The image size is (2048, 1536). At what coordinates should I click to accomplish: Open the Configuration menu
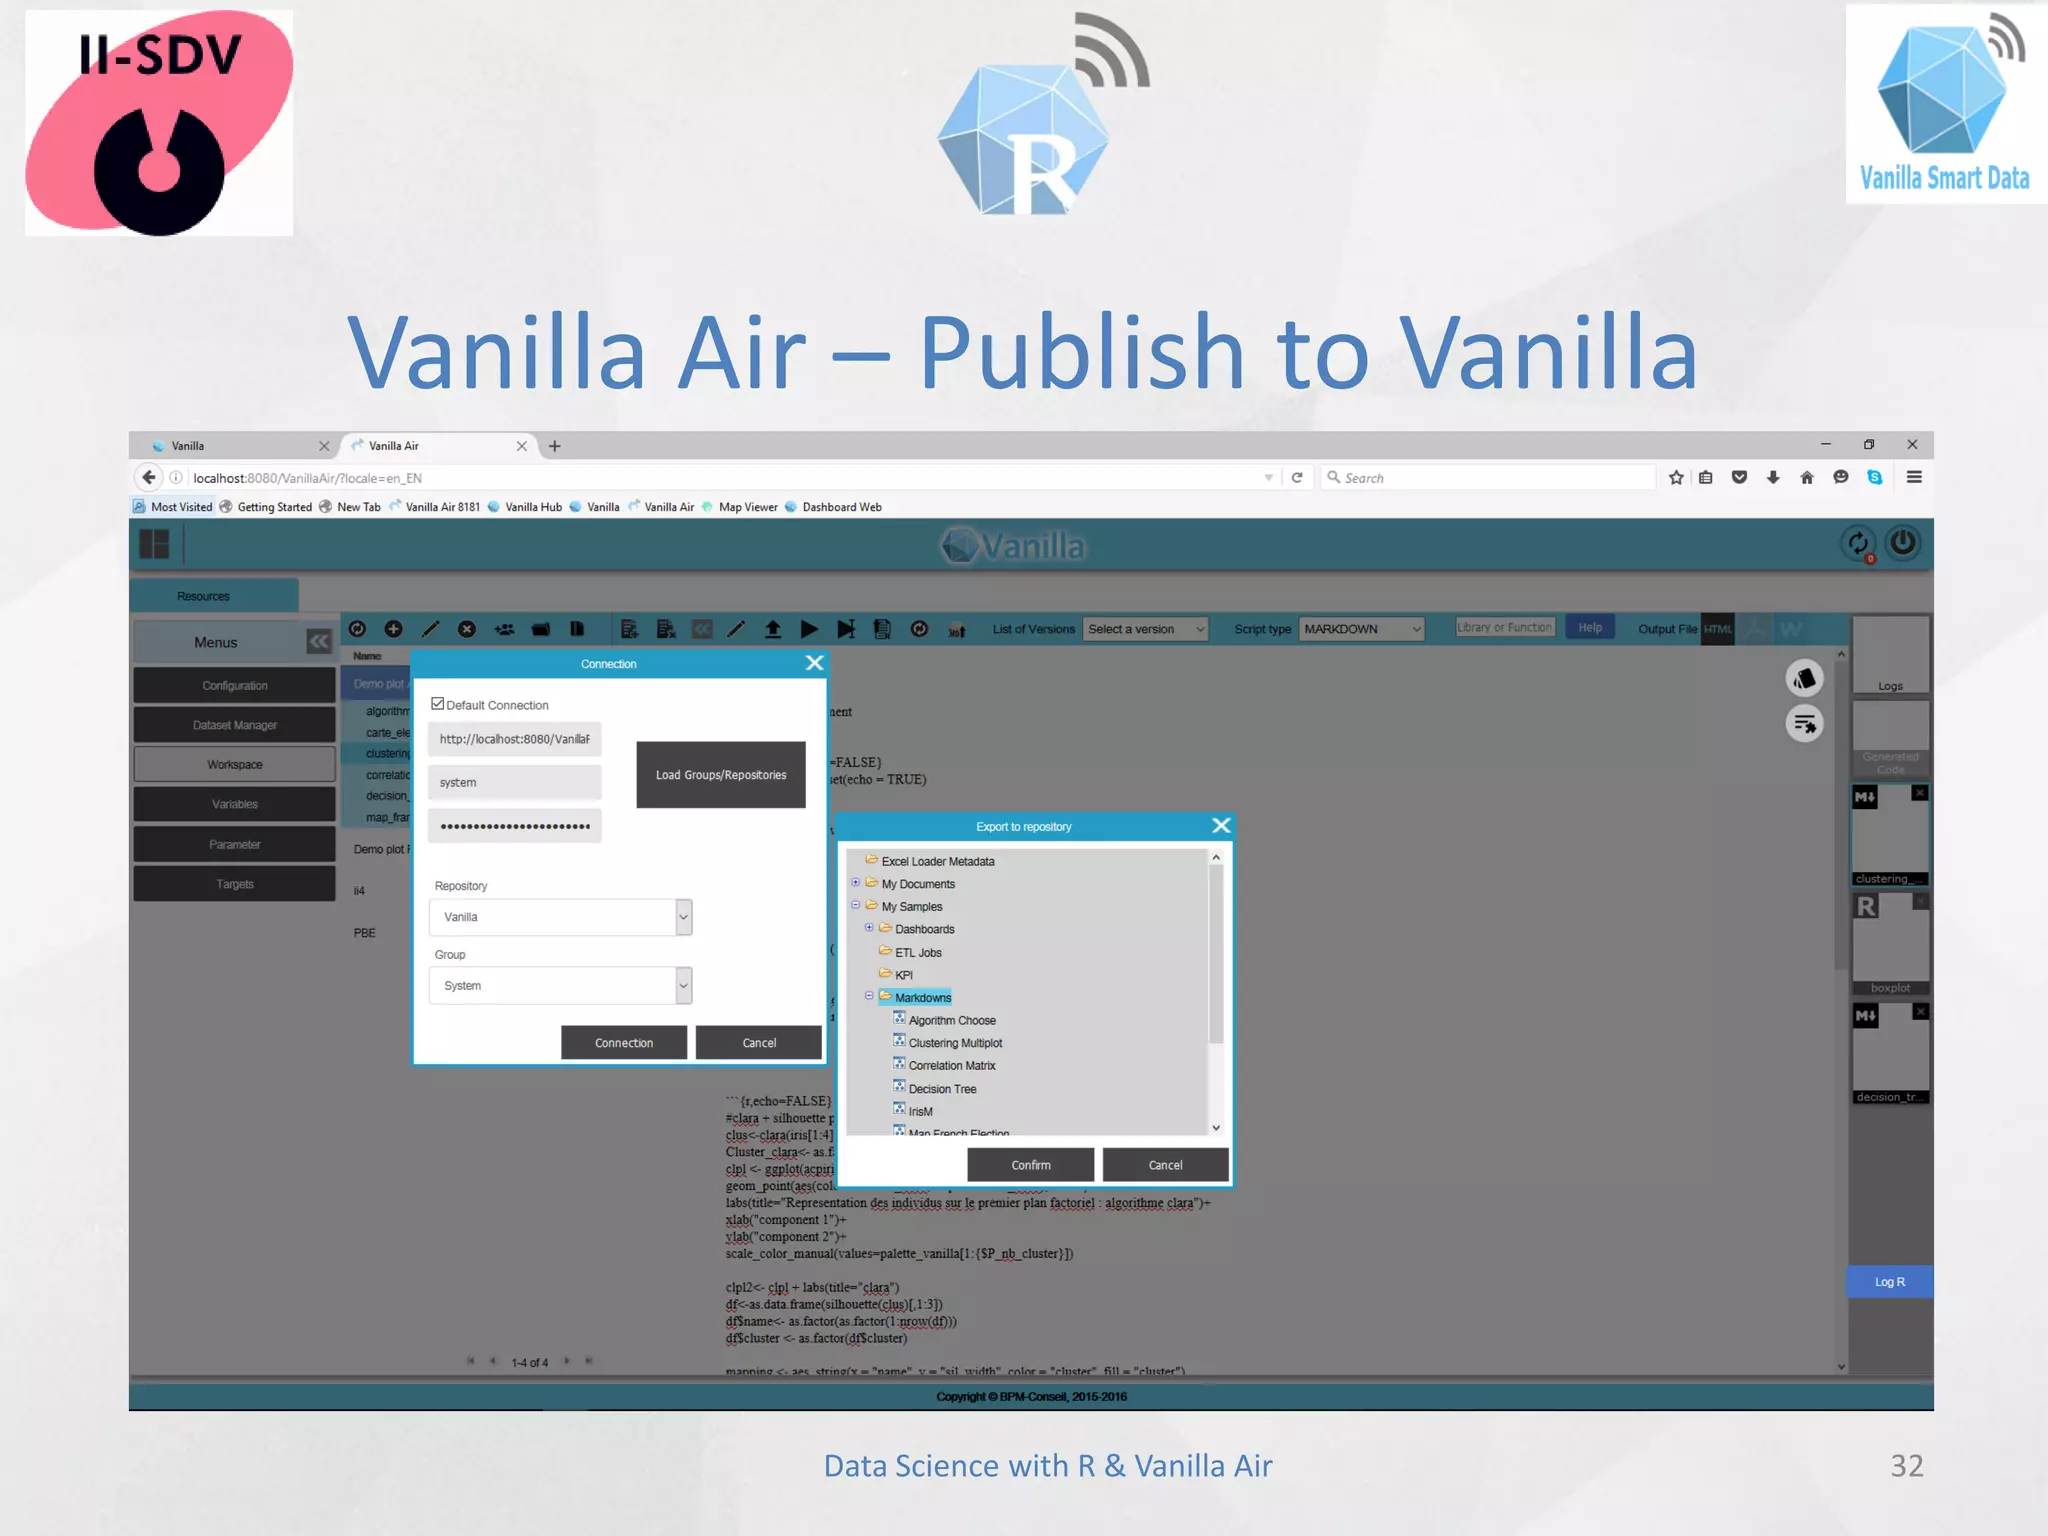click(x=234, y=686)
